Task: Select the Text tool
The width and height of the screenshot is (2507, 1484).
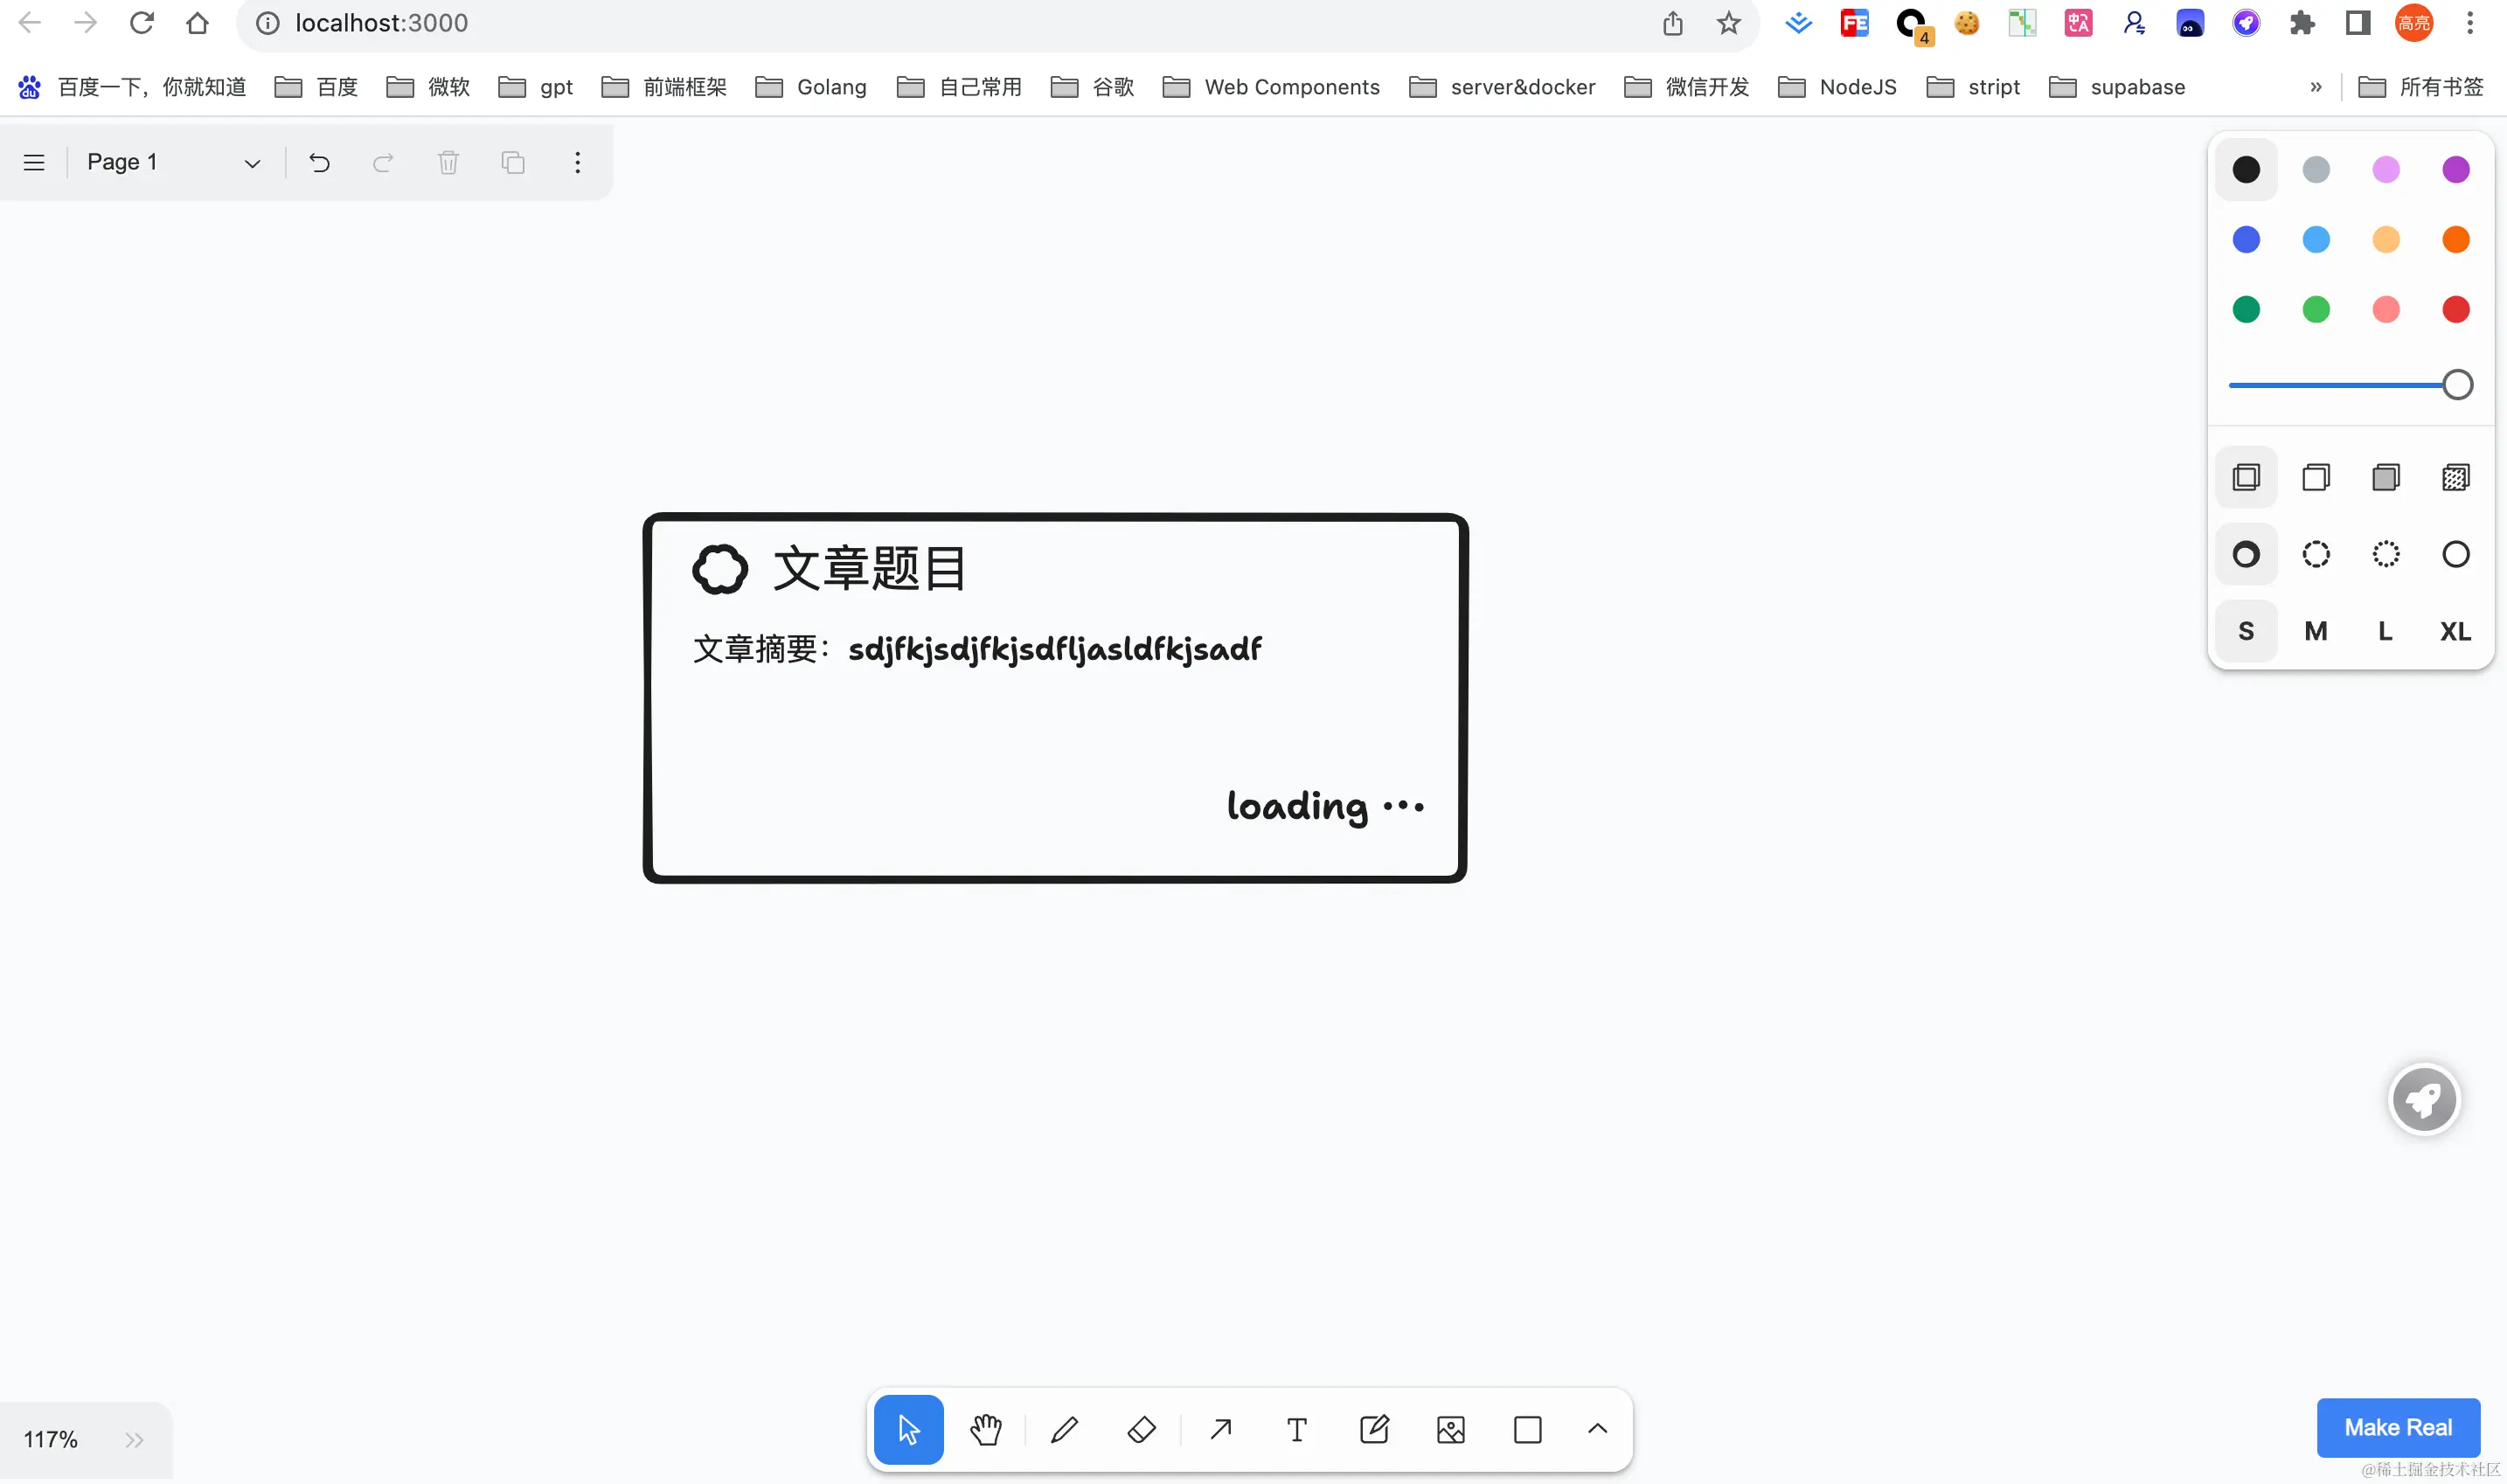Action: pyautogui.click(x=1296, y=1429)
